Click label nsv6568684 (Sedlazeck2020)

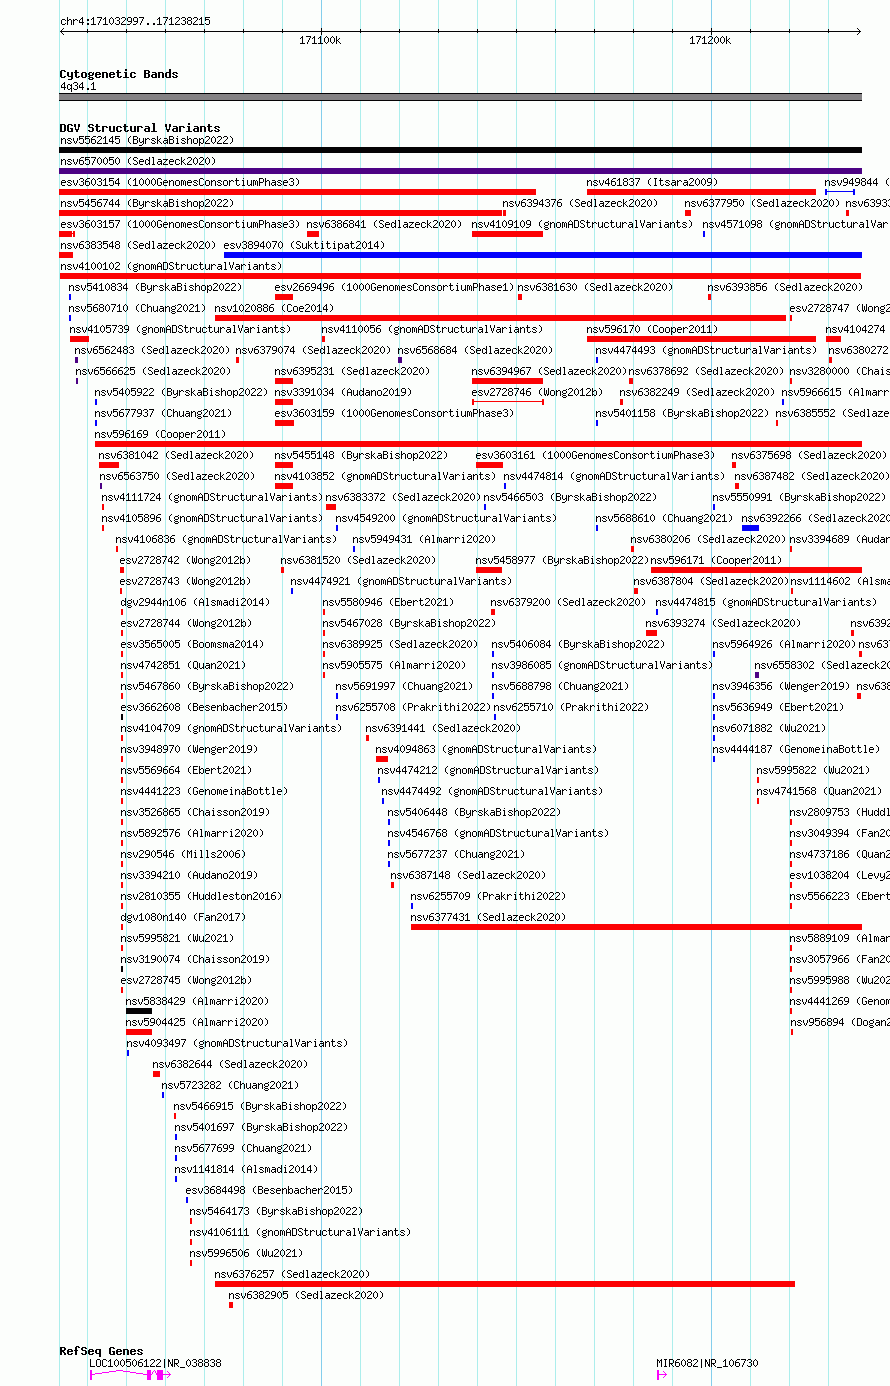pos(475,350)
